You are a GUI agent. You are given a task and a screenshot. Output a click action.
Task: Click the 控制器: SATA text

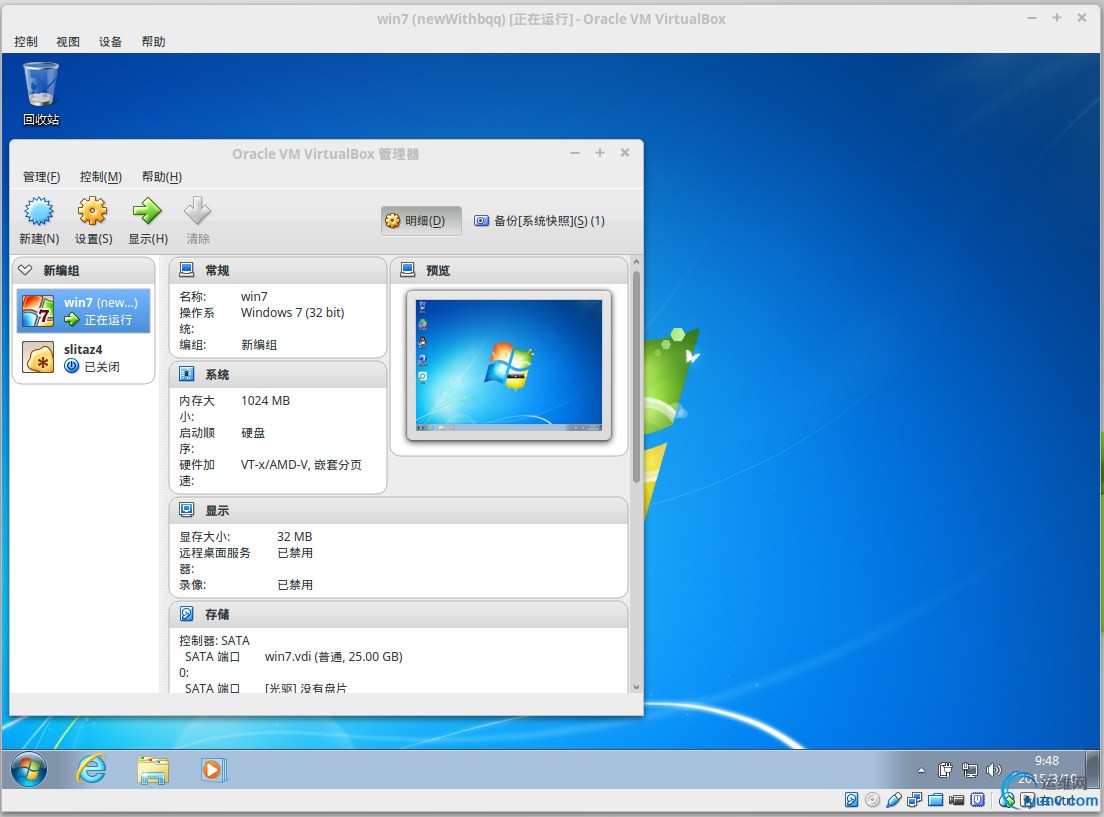pyautogui.click(x=214, y=640)
